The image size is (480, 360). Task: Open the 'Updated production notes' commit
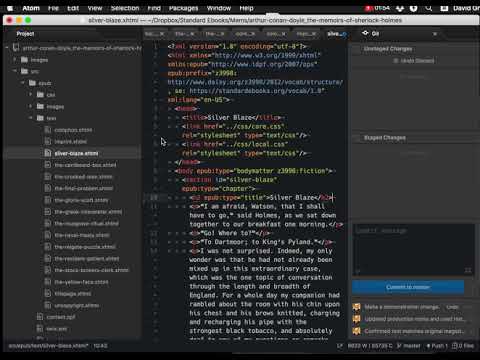414,319
